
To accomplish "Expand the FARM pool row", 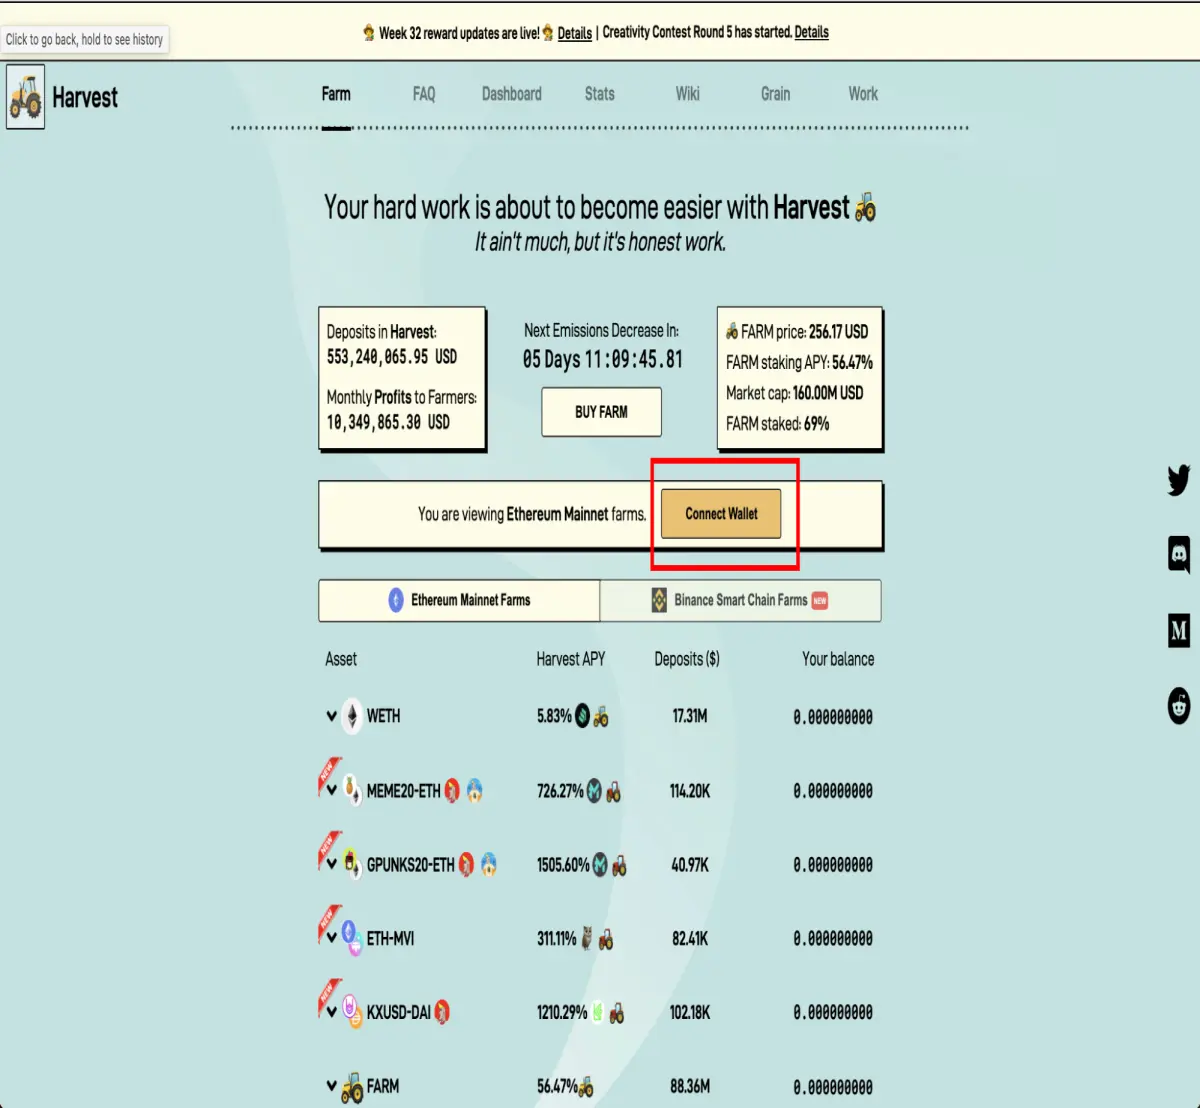I will (331, 1086).
